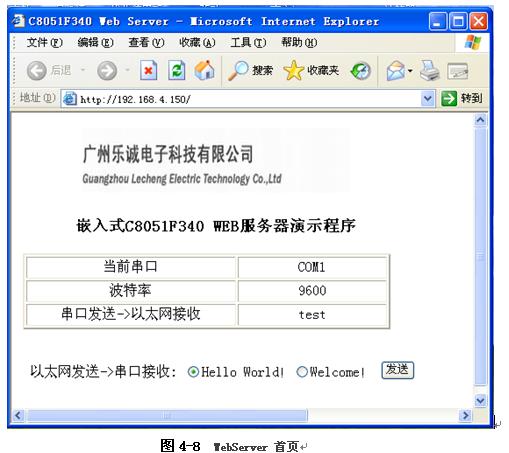The height and width of the screenshot is (453, 509).
Task: Click the 发送 button
Action: [x=398, y=370]
